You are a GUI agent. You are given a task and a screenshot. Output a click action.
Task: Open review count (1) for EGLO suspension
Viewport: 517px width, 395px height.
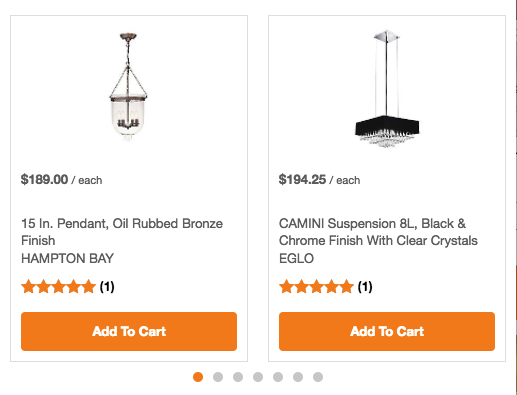point(365,286)
